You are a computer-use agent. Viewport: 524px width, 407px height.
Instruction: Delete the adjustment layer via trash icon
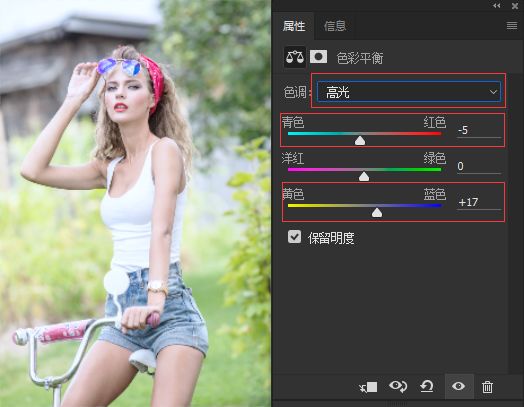[487, 387]
